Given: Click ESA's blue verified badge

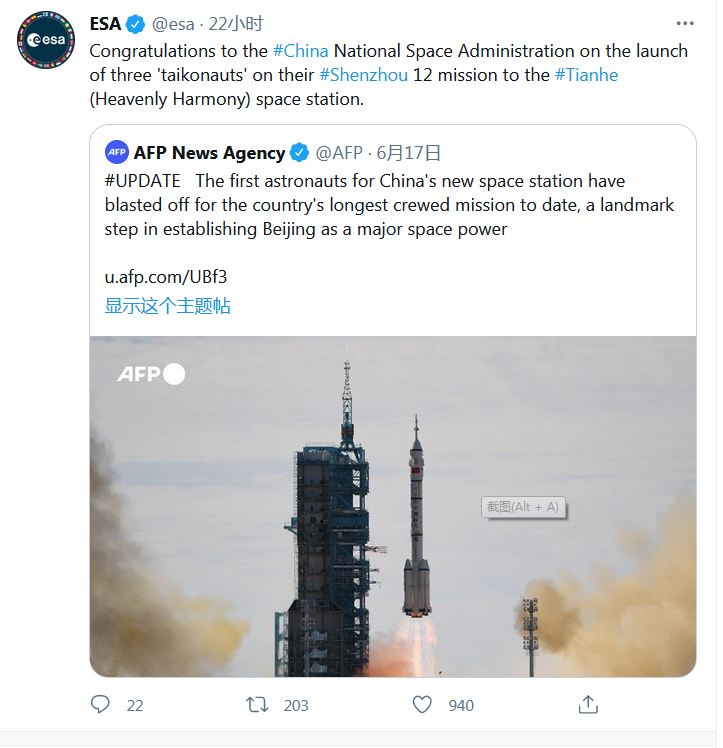Looking at the screenshot, I should (137, 25).
